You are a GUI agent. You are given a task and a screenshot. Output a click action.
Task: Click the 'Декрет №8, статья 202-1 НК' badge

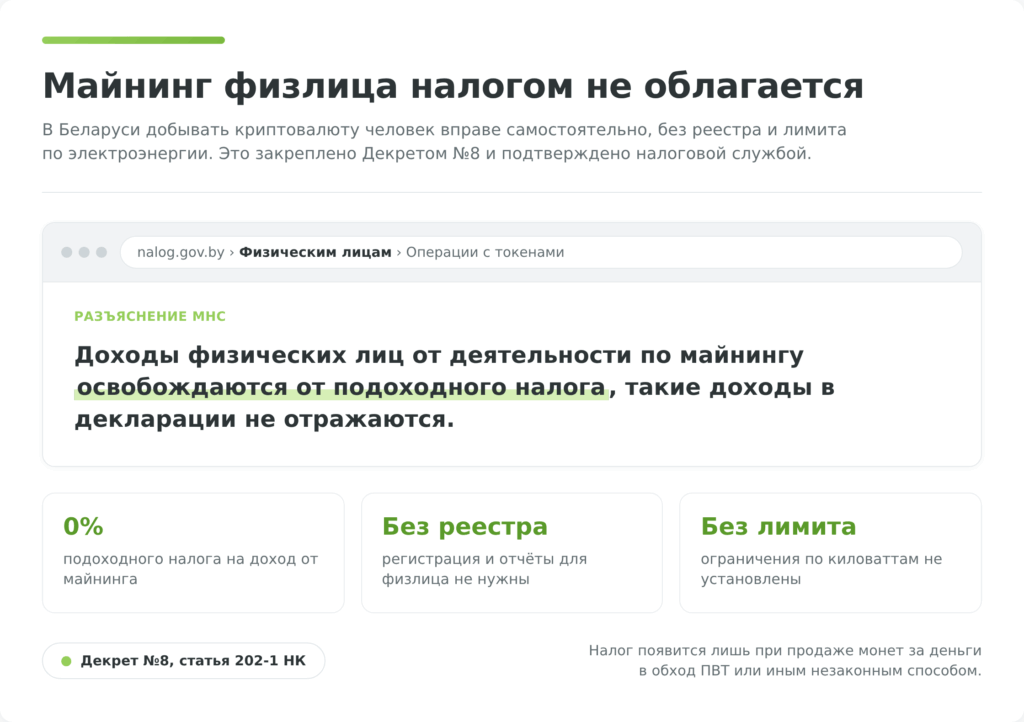184,661
